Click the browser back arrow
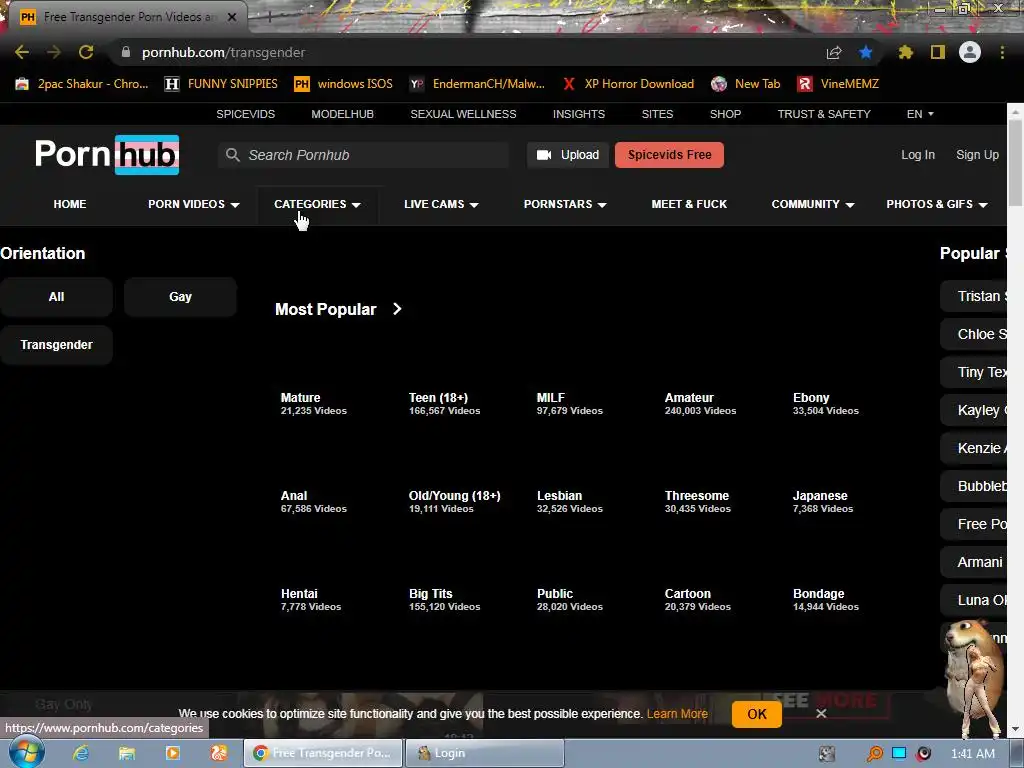This screenshot has width=1024, height=768. pyautogui.click(x=22, y=52)
